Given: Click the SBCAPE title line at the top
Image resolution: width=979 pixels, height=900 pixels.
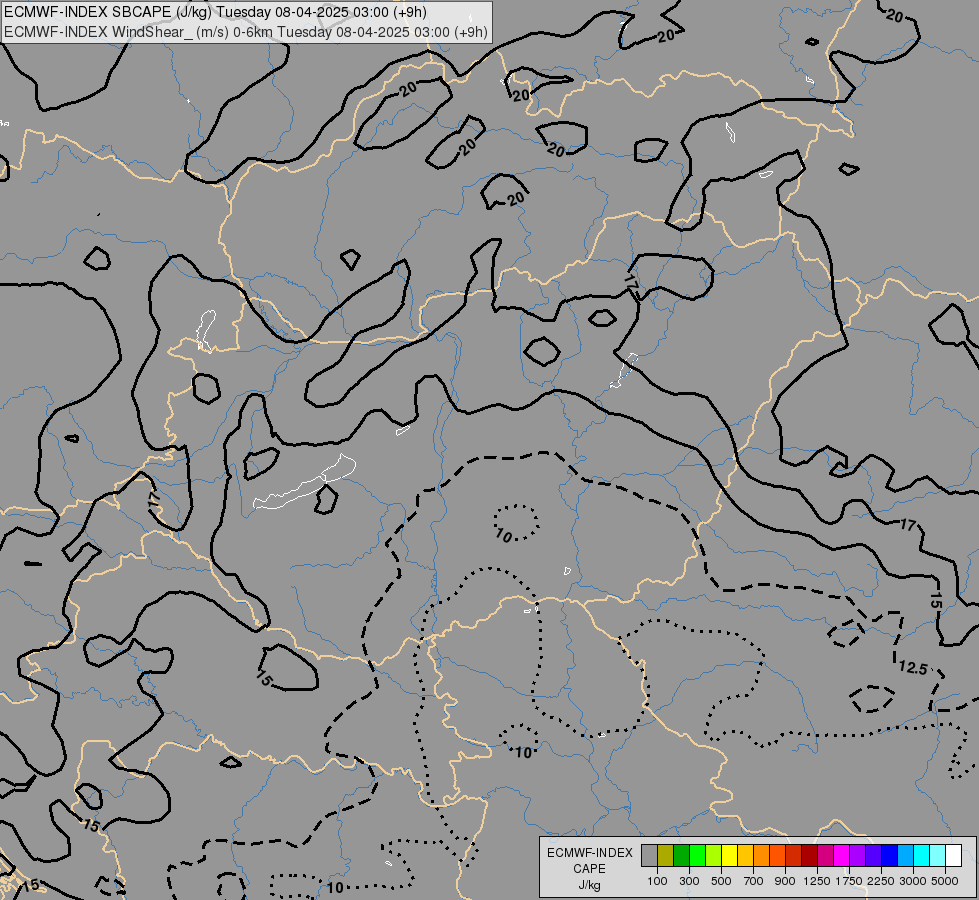Looking at the screenshot, I should [215, 12].
